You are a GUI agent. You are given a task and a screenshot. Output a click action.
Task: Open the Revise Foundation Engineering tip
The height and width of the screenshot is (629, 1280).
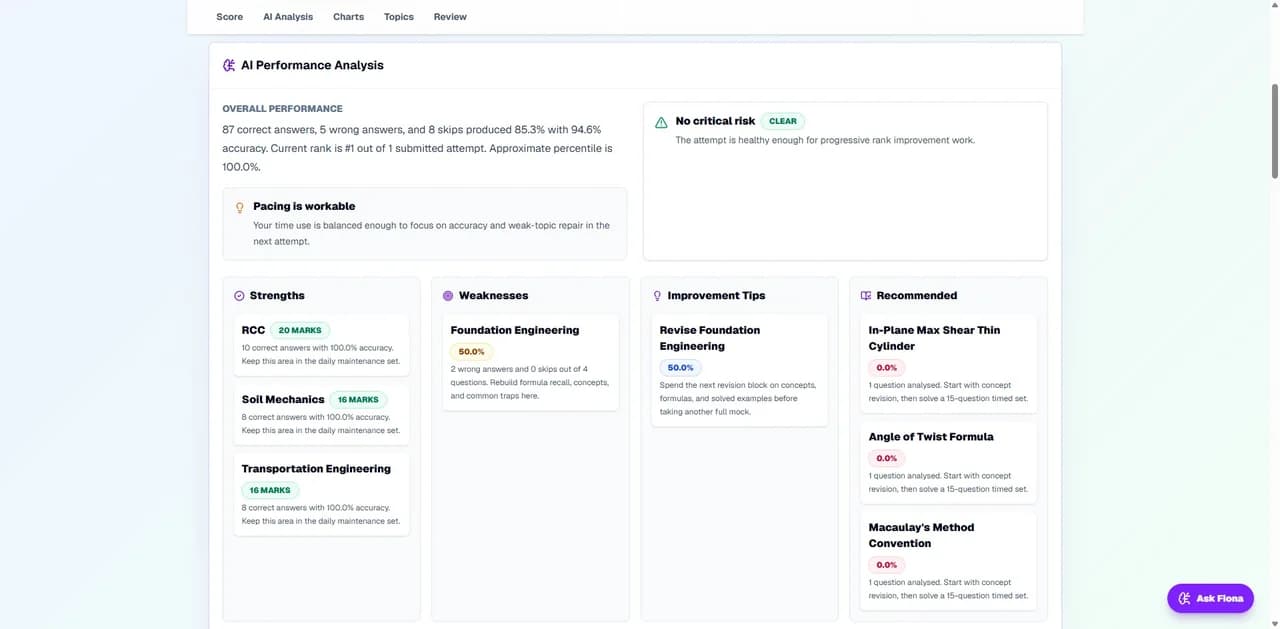click(x=710, y=338)
